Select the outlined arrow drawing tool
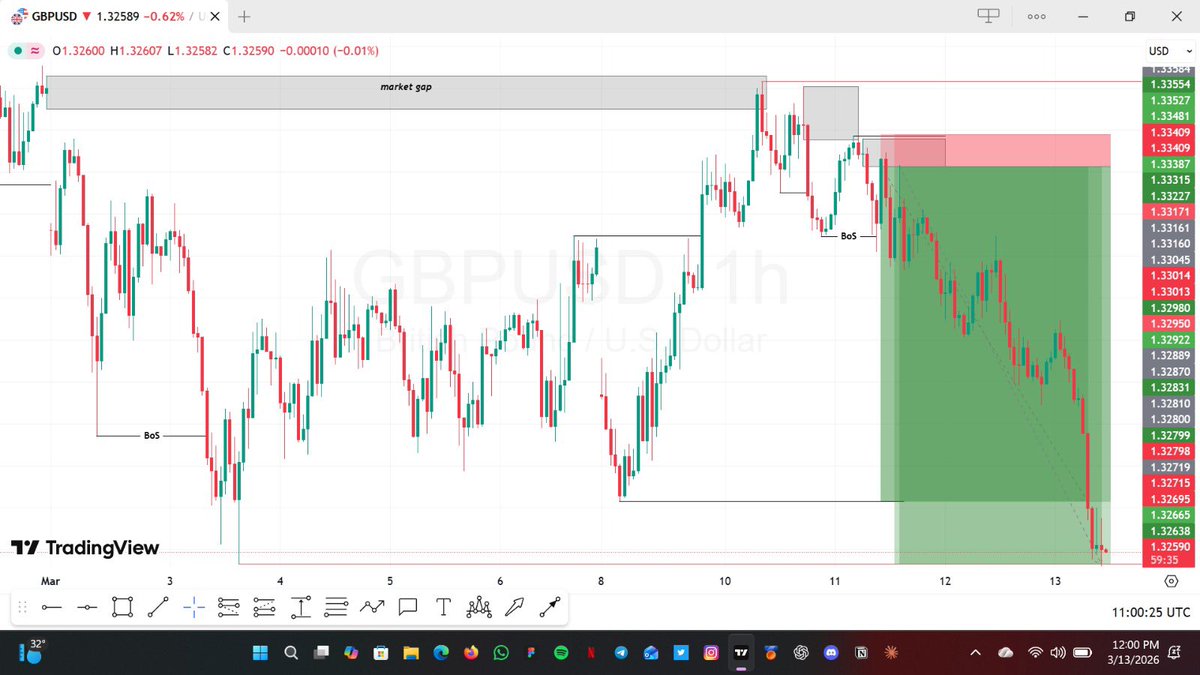The image size is (1200, 675). pyautogui.click(x=514, y=606)
